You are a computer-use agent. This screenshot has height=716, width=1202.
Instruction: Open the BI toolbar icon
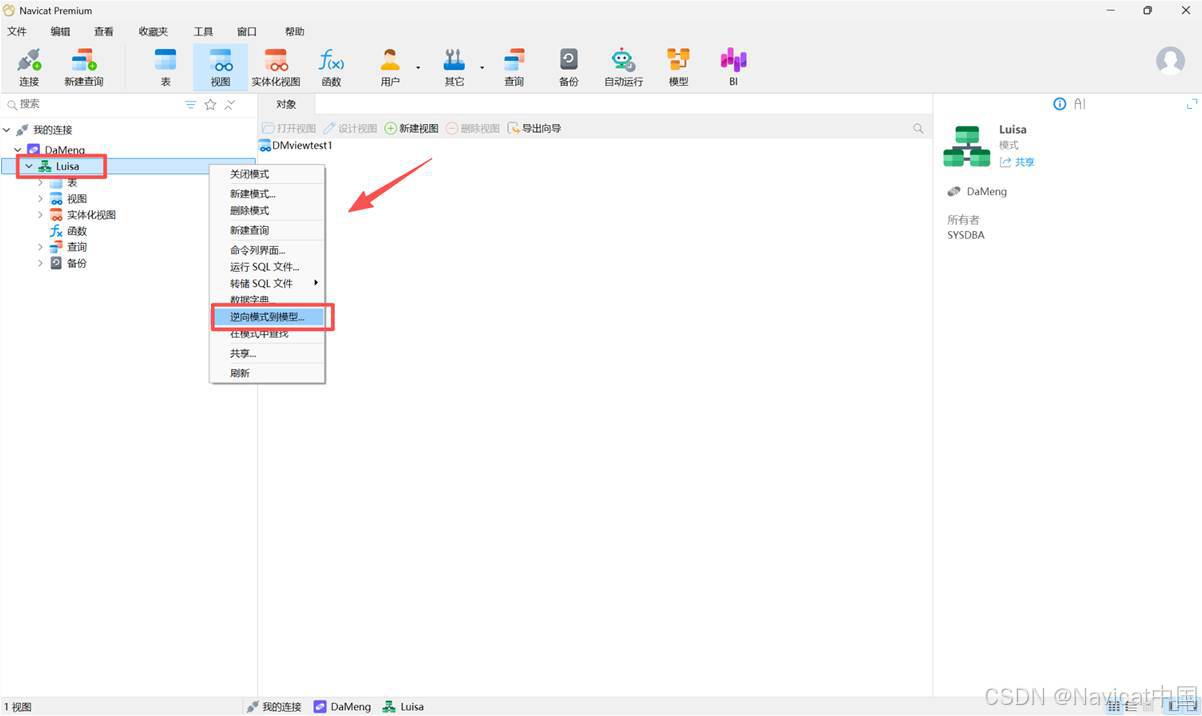tap(733, 66)
